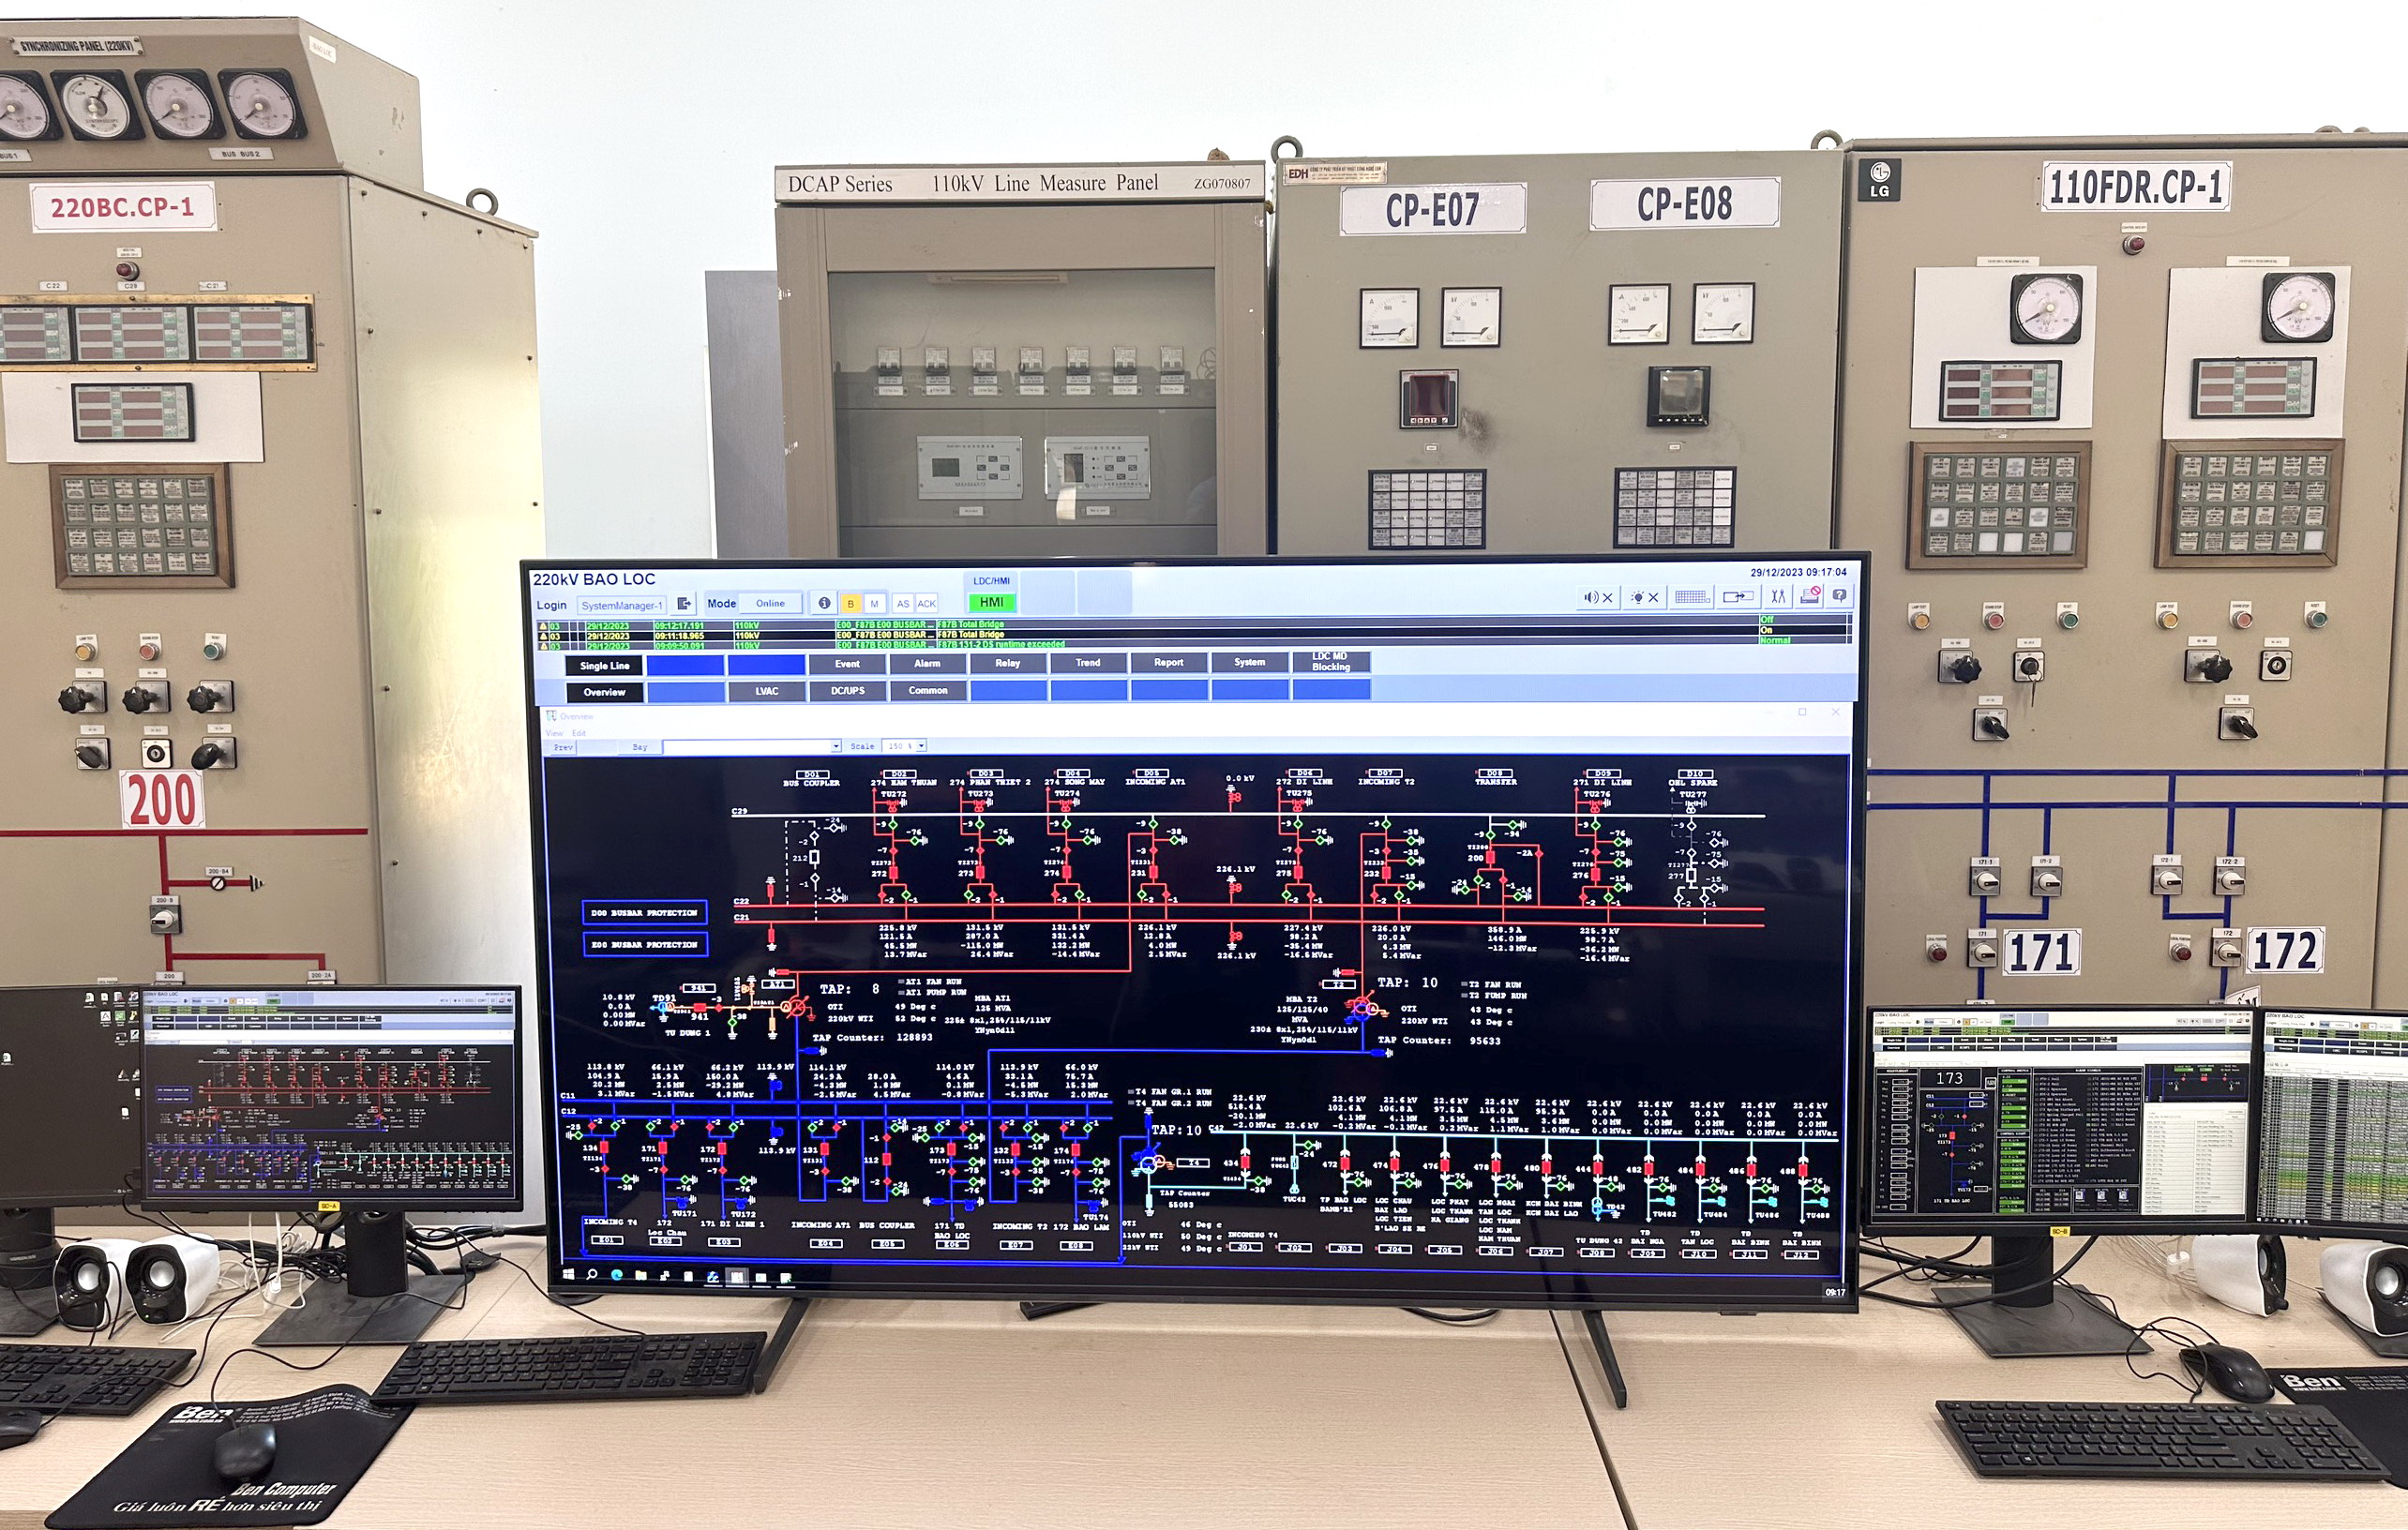
Task: Open E00 BUSBAR PROTECTION button
Action: (645, 944)
